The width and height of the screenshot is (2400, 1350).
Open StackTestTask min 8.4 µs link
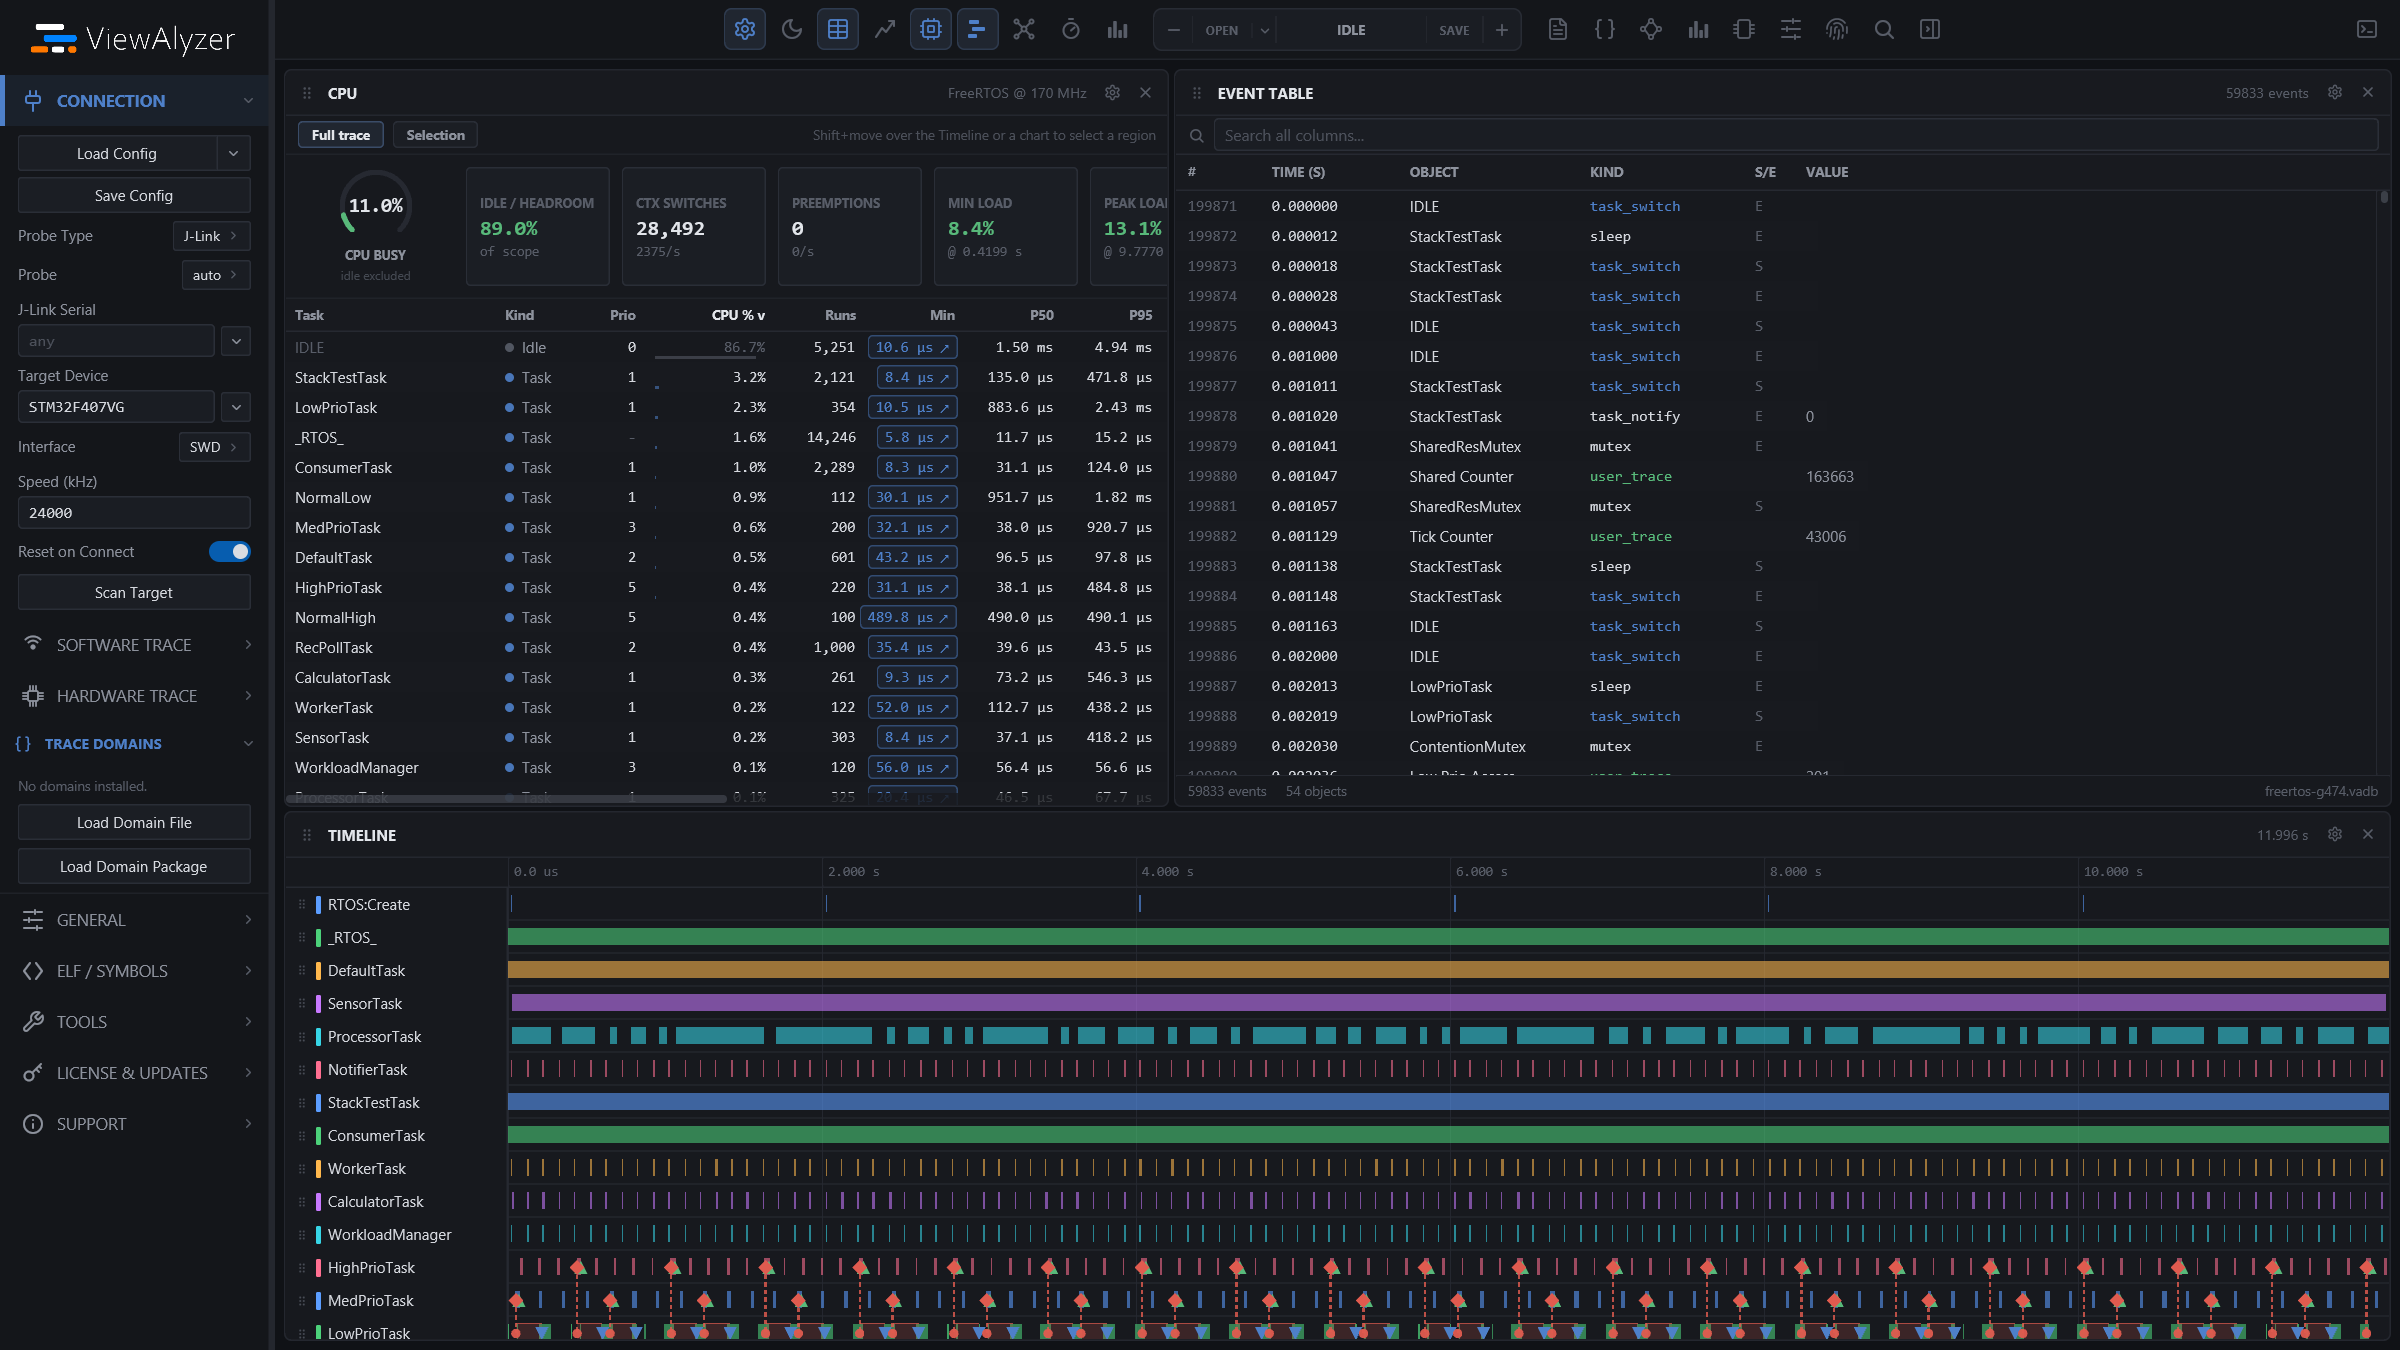(x=917, y=377)
